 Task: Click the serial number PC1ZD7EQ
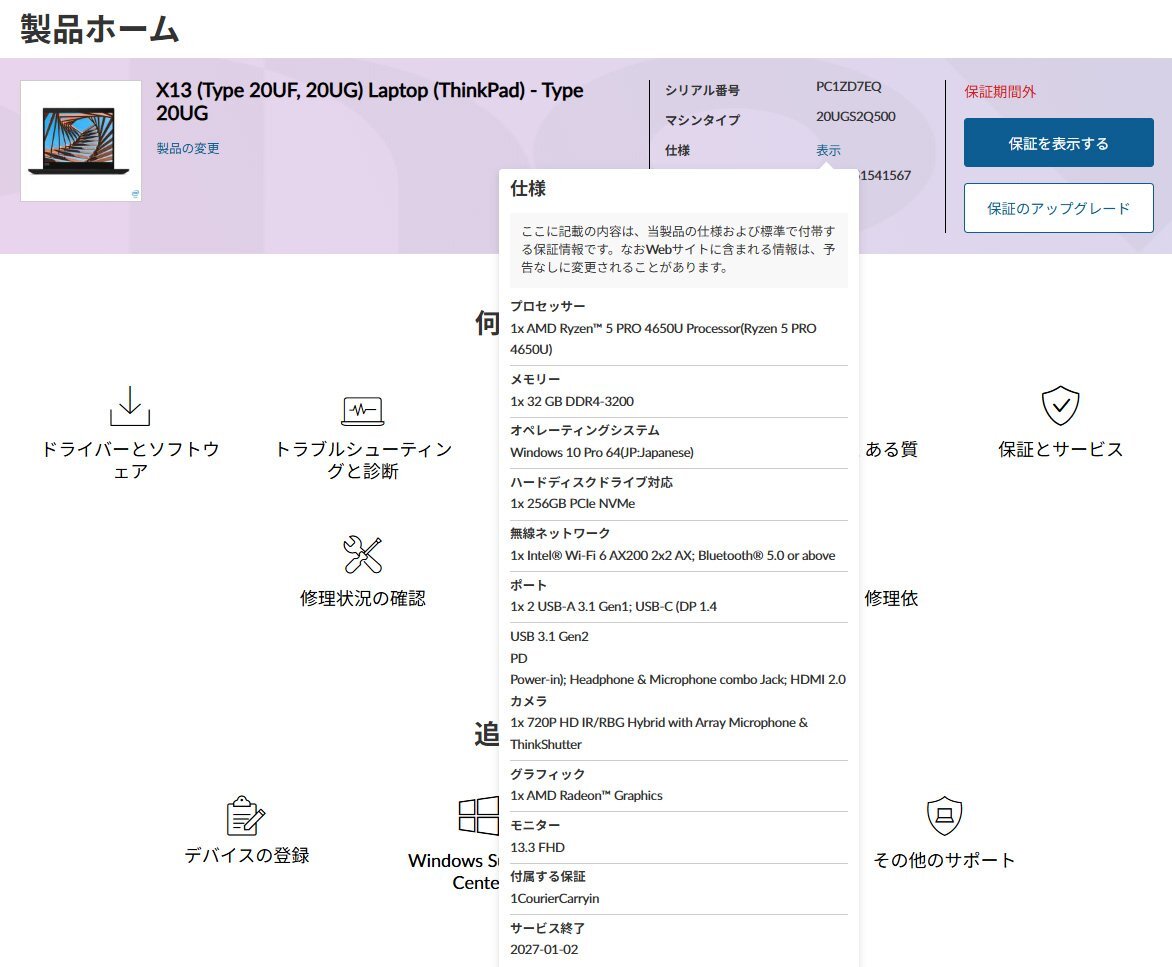click(848, 87)
